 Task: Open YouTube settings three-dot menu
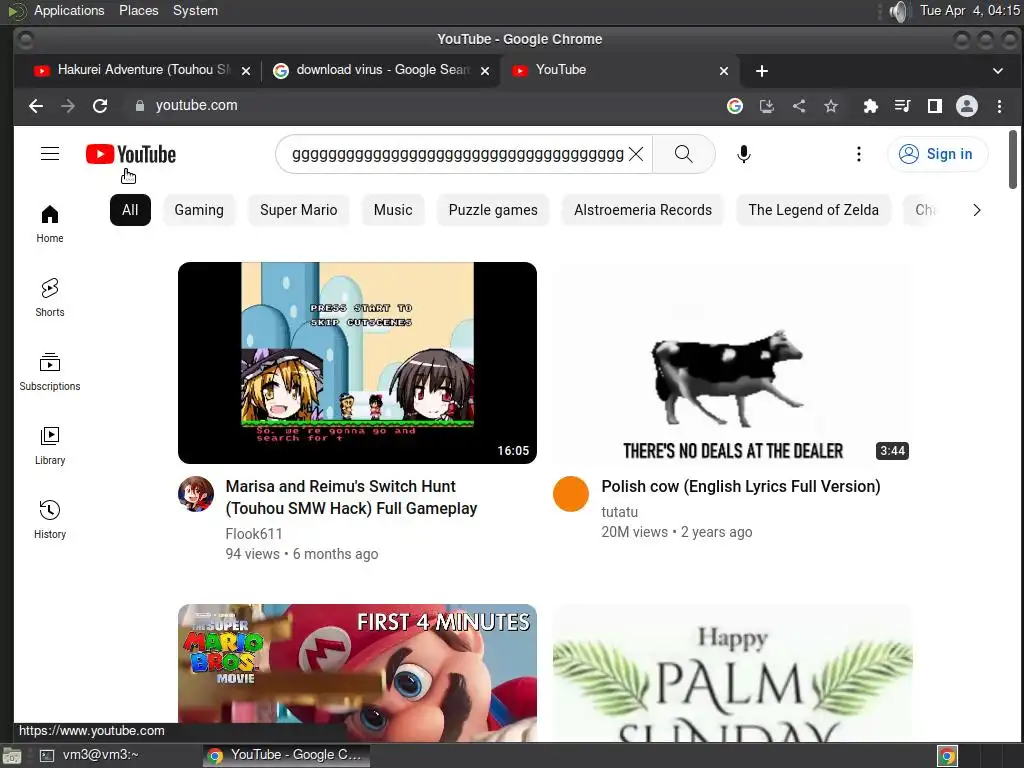tap(859, 154)
